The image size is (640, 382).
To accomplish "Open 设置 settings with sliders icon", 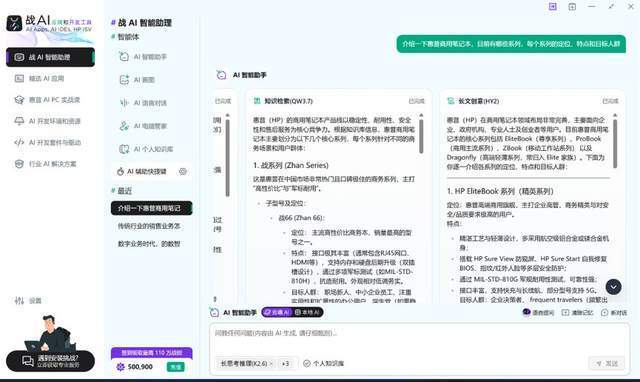I will tap(28, 301).
